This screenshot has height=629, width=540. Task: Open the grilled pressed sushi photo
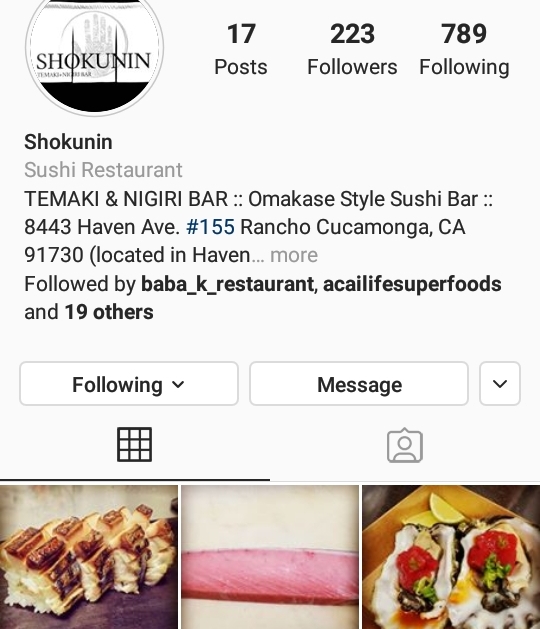pyautogui.click(x=89, y=557)
